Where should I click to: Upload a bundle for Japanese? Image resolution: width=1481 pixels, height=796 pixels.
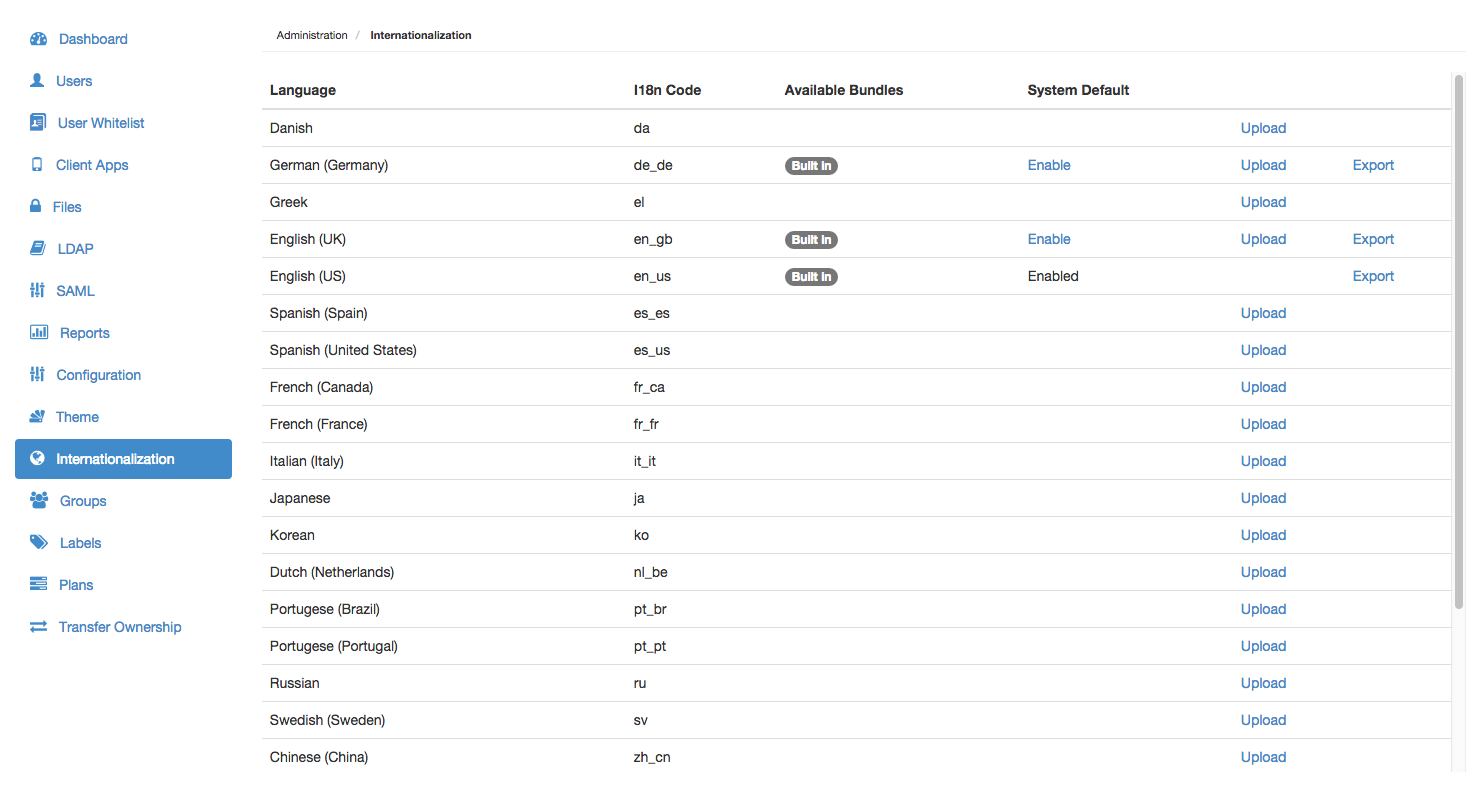pos(1263,498)
